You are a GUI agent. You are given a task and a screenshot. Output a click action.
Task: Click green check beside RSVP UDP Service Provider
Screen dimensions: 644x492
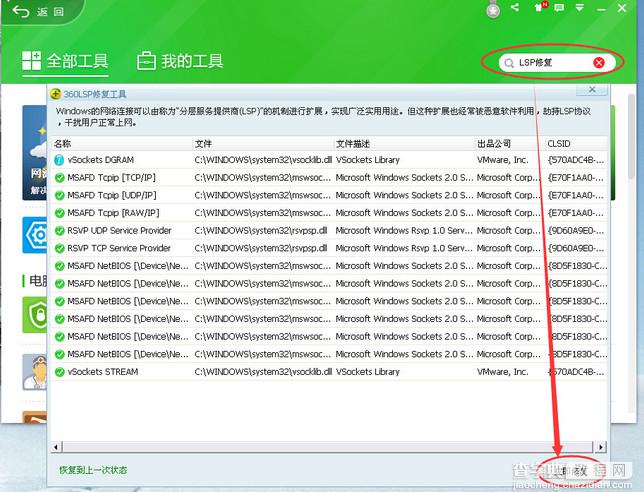point(60,231)
